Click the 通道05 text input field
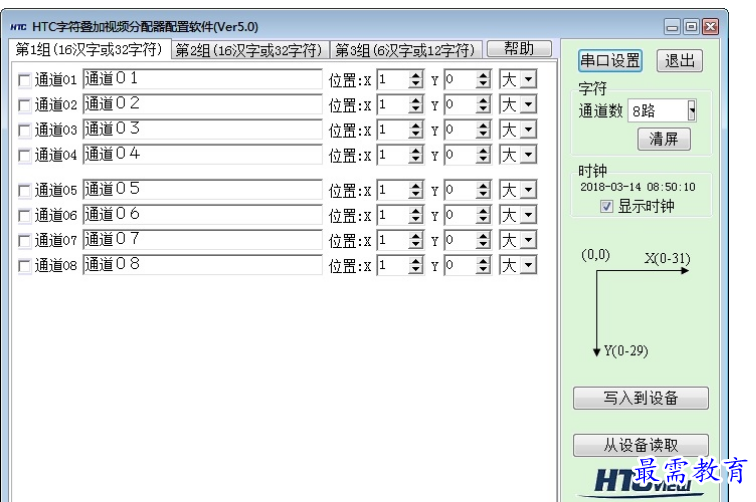Viewport: 756px width, 502px height. 202,190
